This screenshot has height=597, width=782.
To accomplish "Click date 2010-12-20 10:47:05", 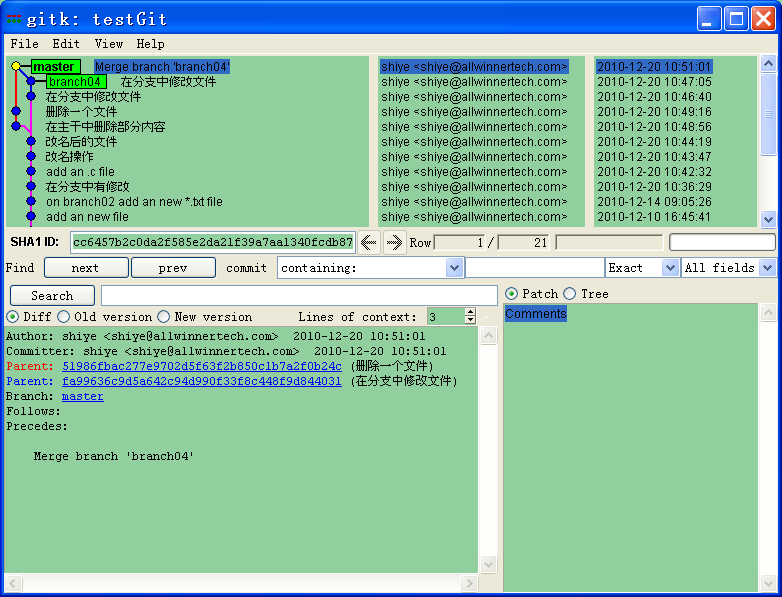I will (x=654, y=82).
